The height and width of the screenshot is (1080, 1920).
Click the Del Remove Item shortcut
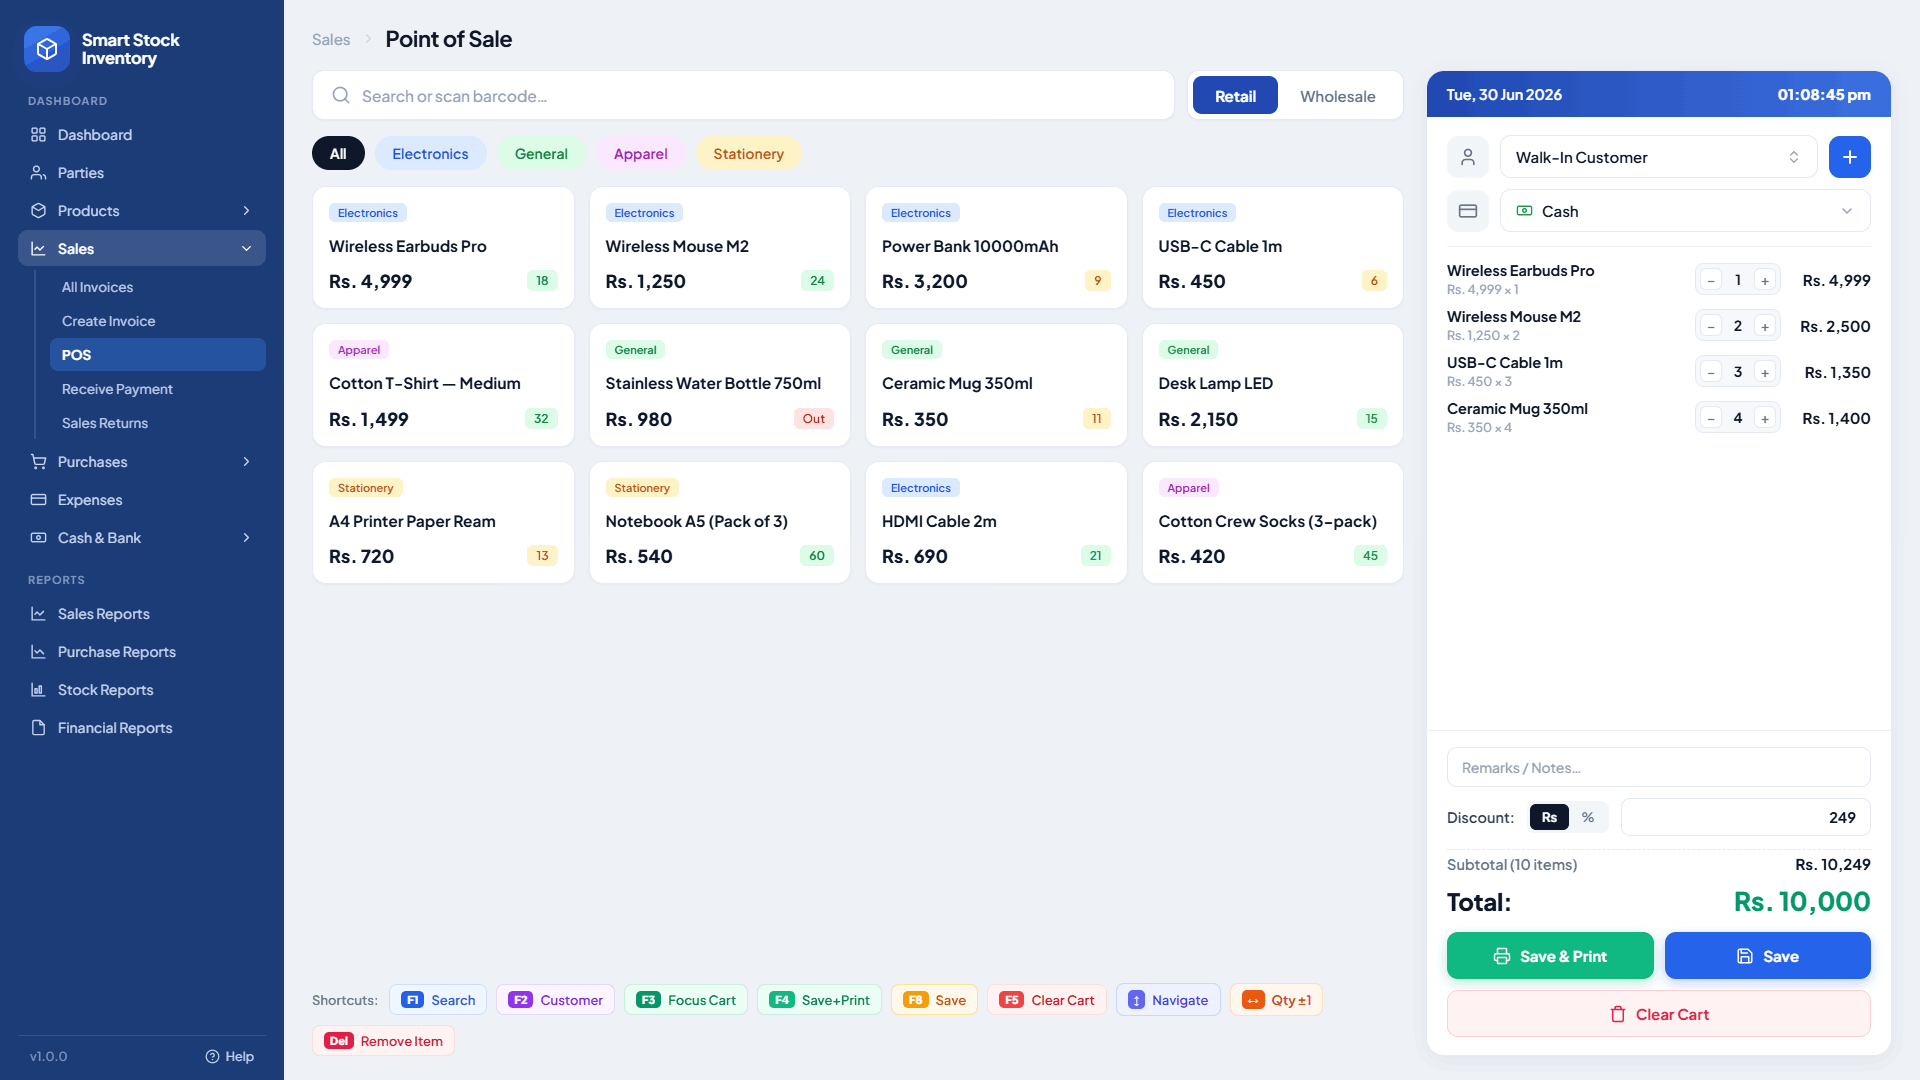coord(383,1041)
